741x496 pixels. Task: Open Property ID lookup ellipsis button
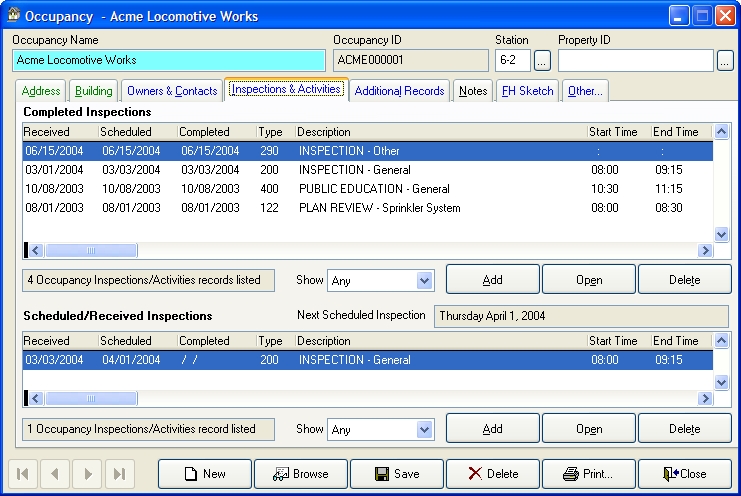pyautogui.click(x=725, y=61)
